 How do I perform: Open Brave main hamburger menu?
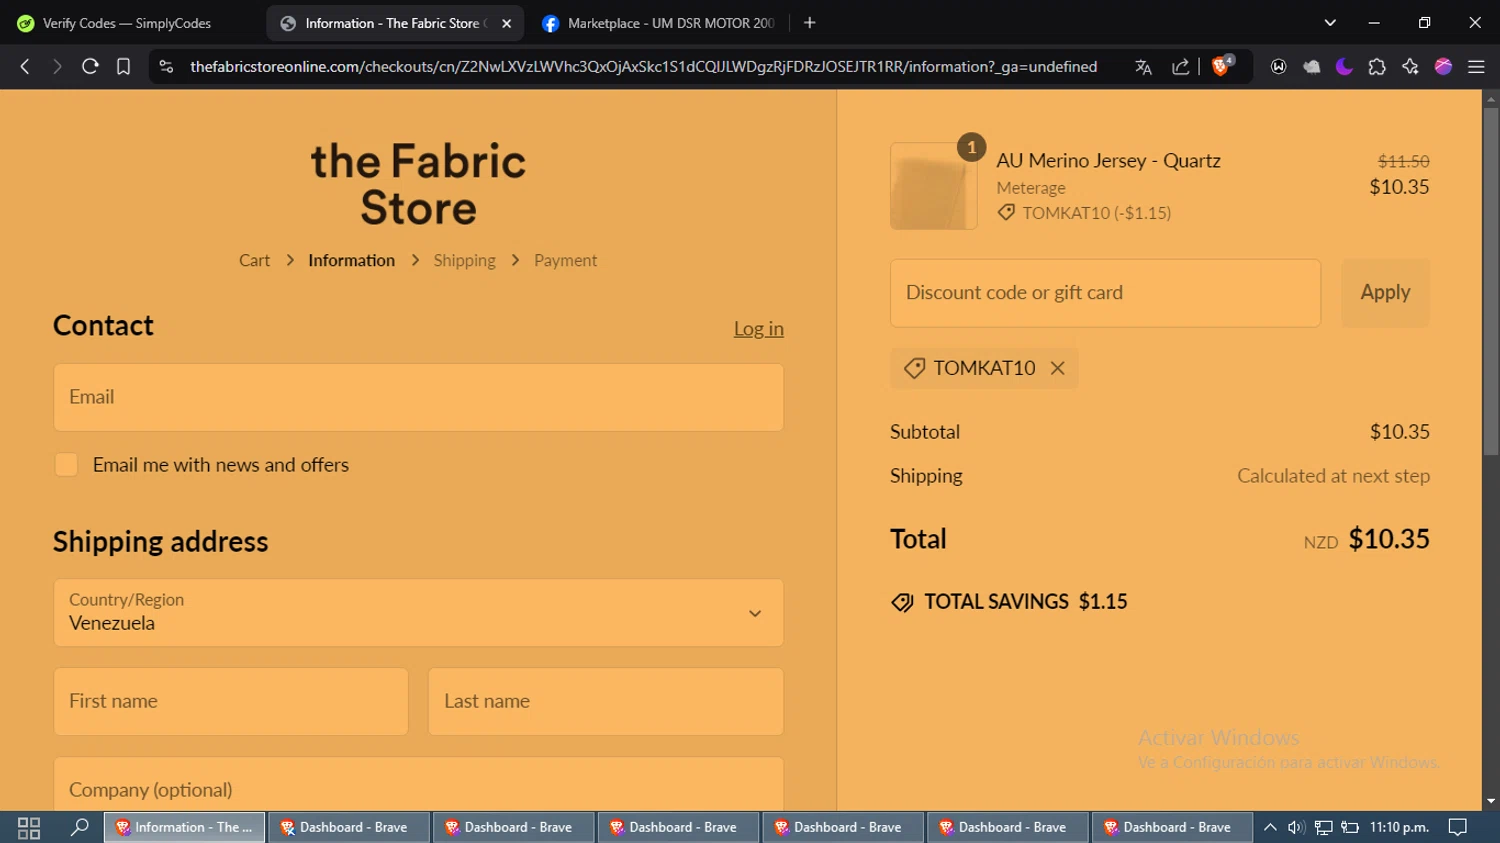pyautogui.click(x=1476, y=67)
